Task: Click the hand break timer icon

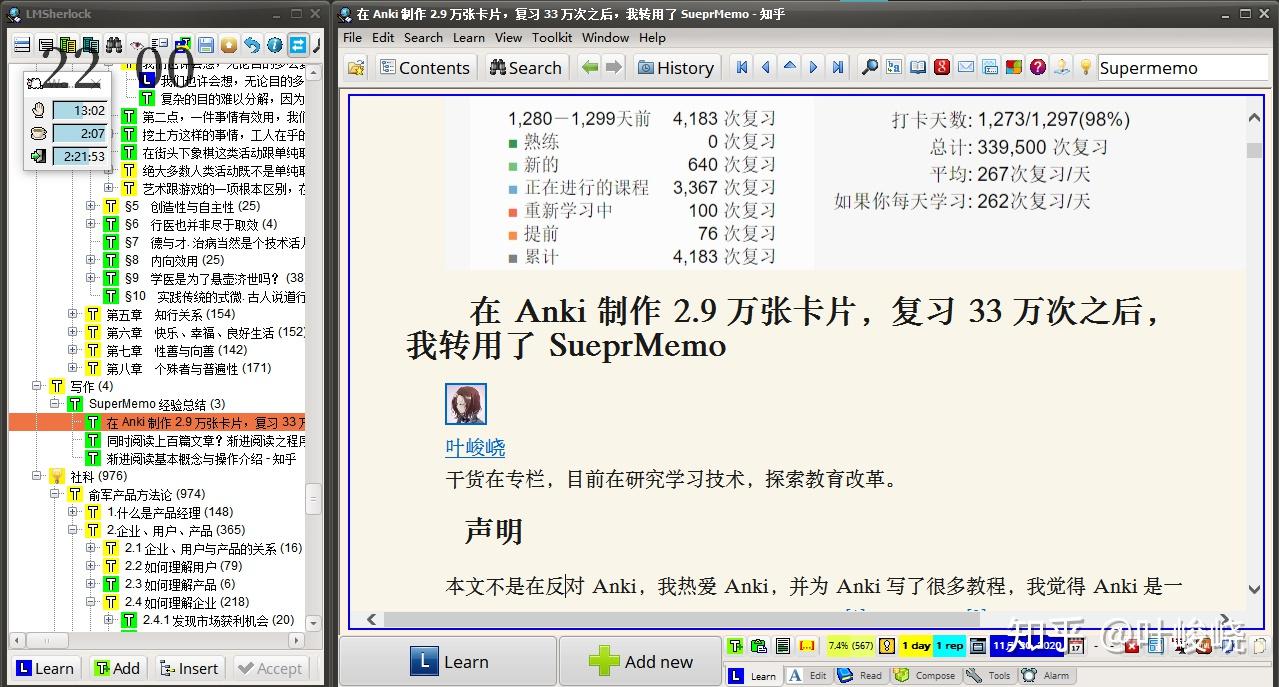Action: point(38,110)
